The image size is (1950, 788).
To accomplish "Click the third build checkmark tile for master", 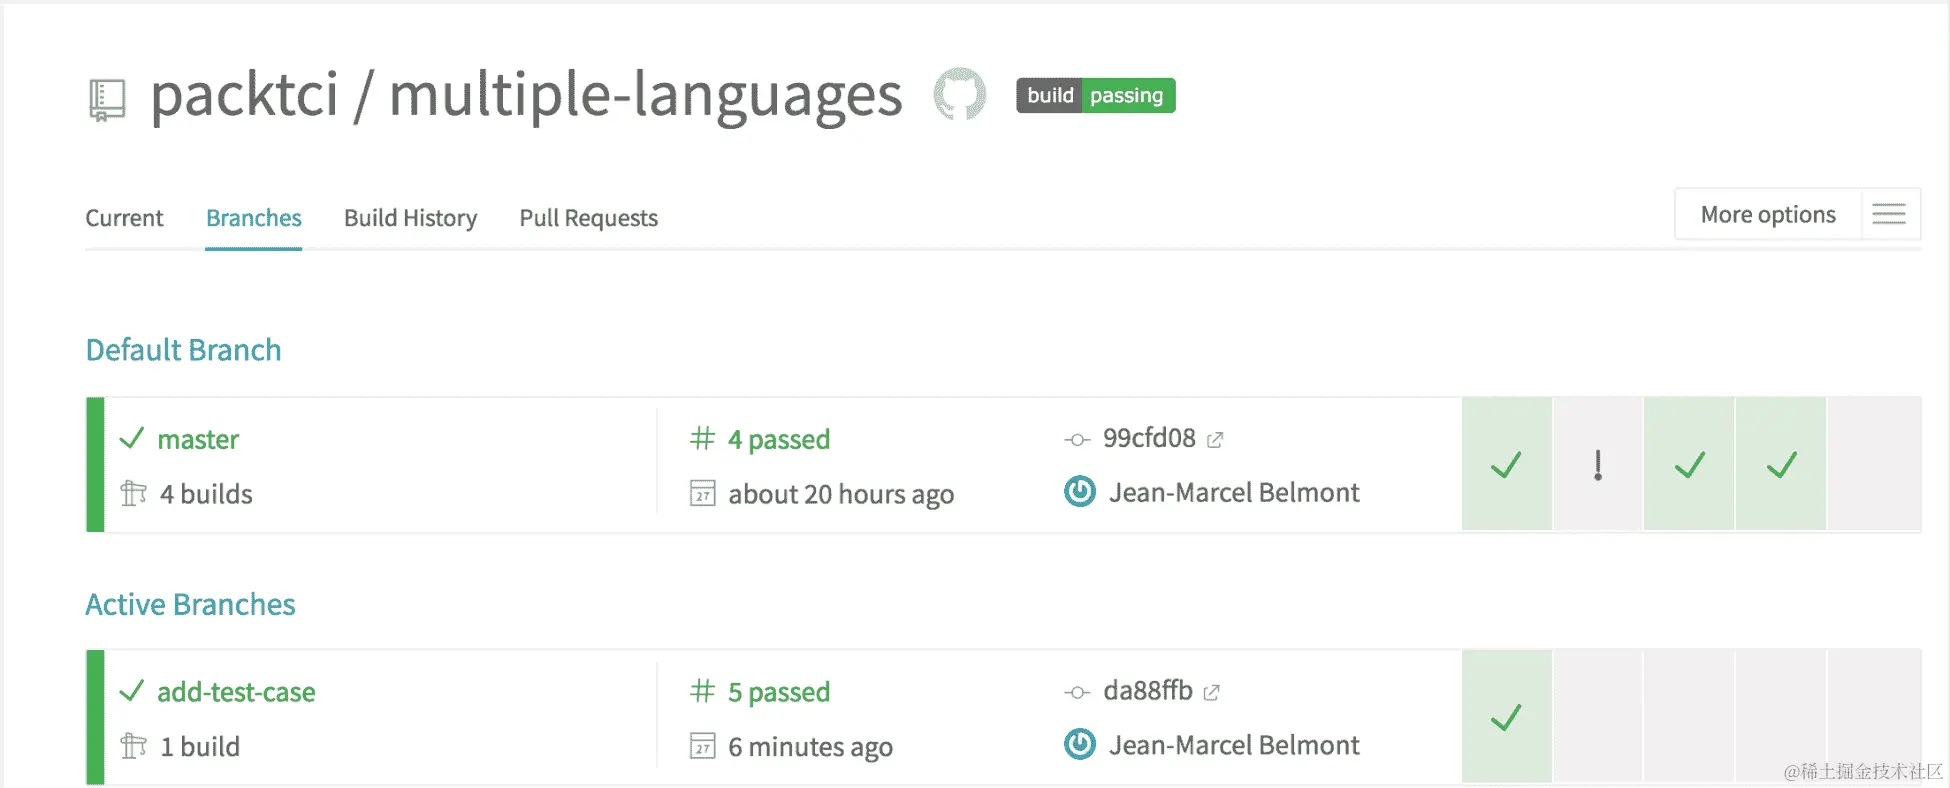I will click(x=1690, y=465).
